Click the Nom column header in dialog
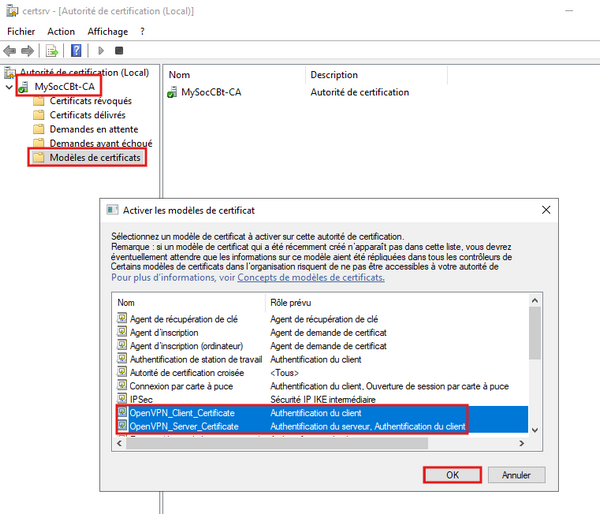 126,302
